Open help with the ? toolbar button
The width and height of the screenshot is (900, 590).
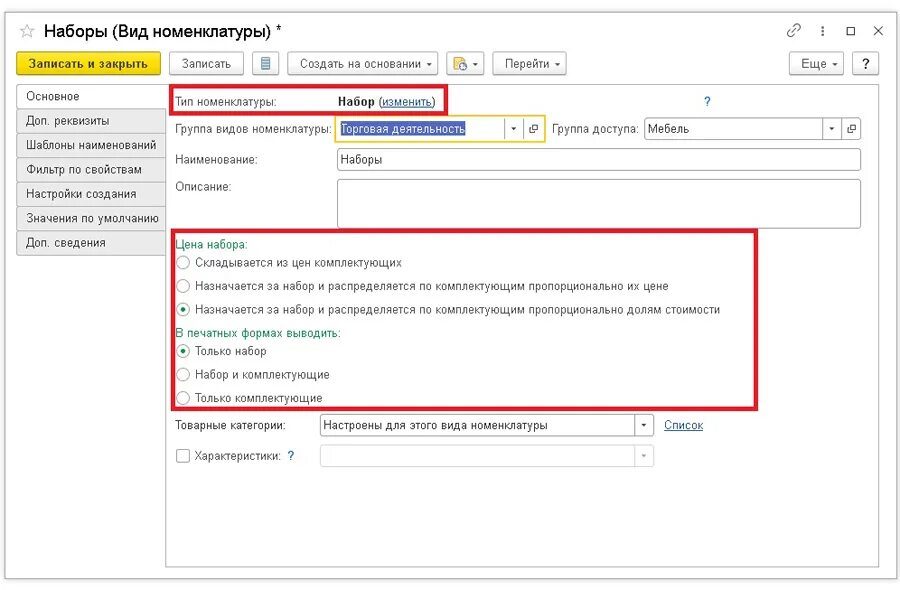[x=865, y=64]
